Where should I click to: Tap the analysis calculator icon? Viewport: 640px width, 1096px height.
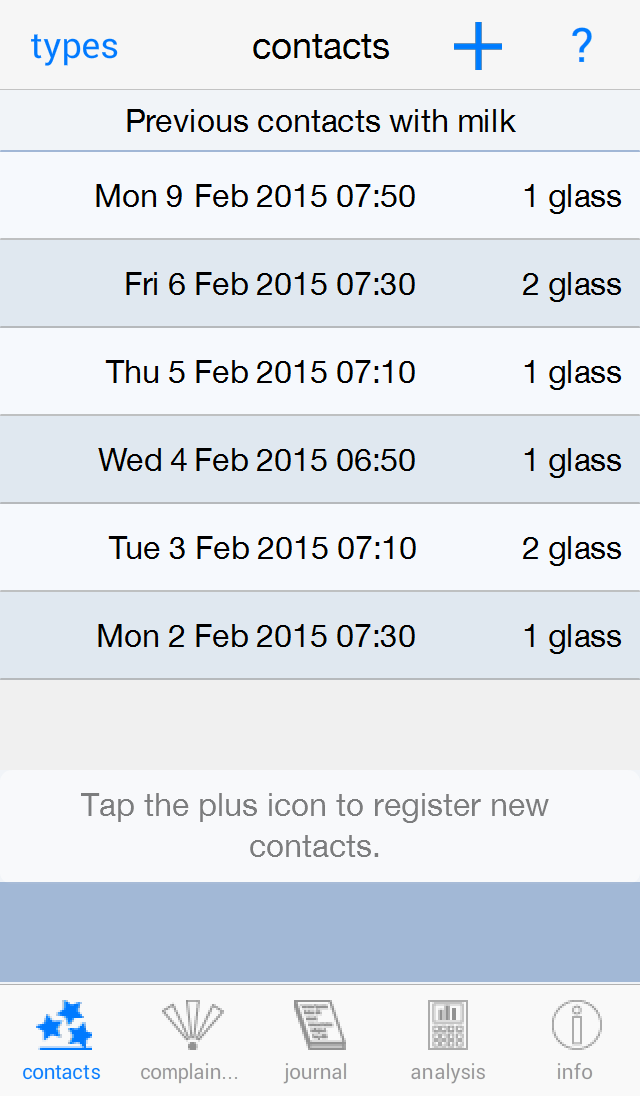coord(447,1026)
